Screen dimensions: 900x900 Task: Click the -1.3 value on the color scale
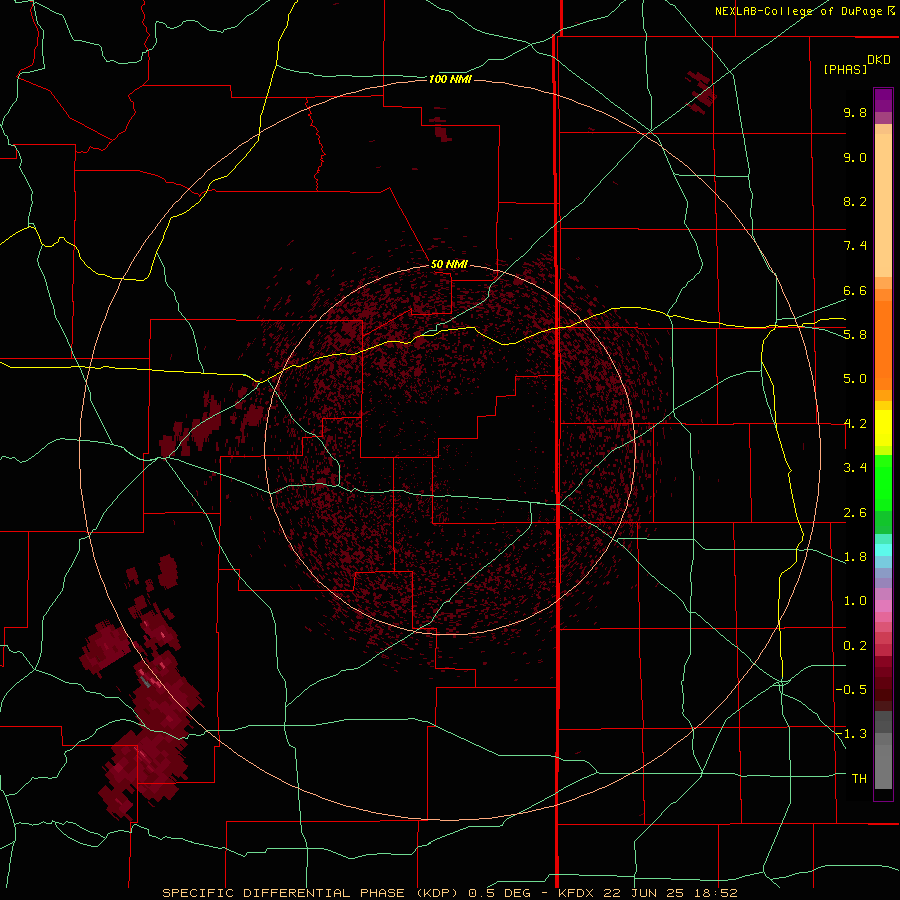point(851,734)
